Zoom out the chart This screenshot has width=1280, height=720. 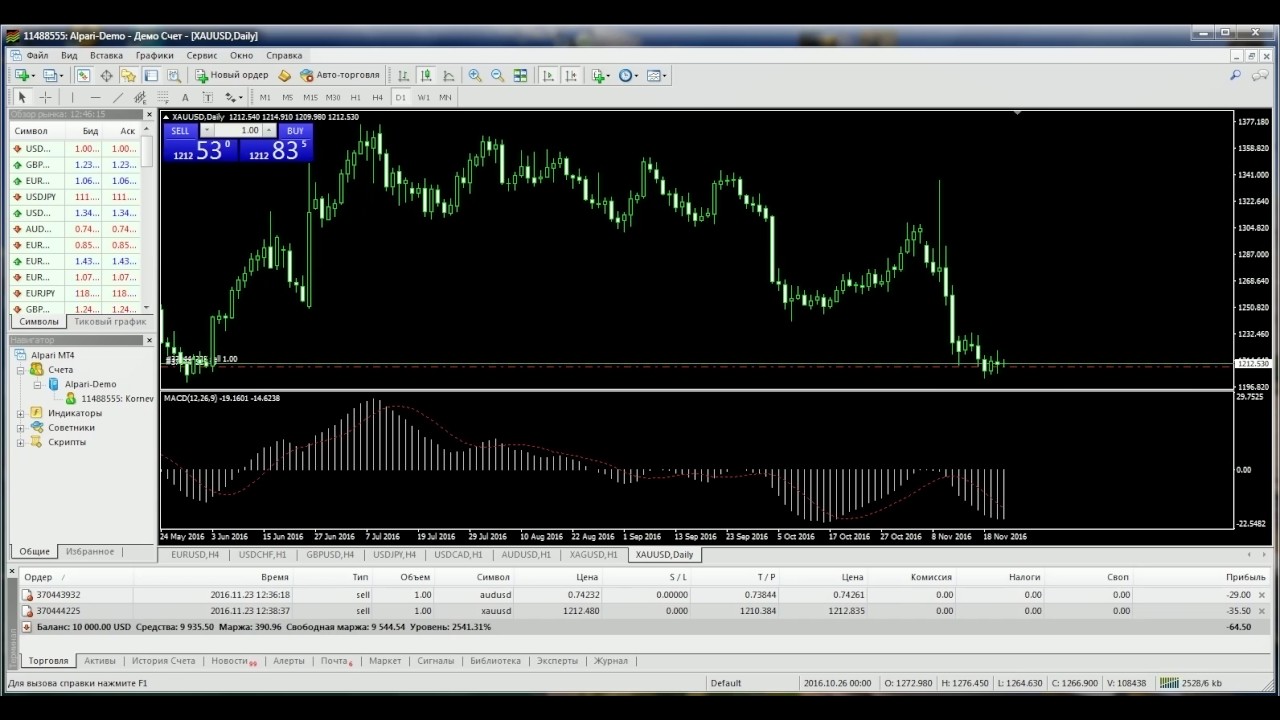(x=497, y=75)
